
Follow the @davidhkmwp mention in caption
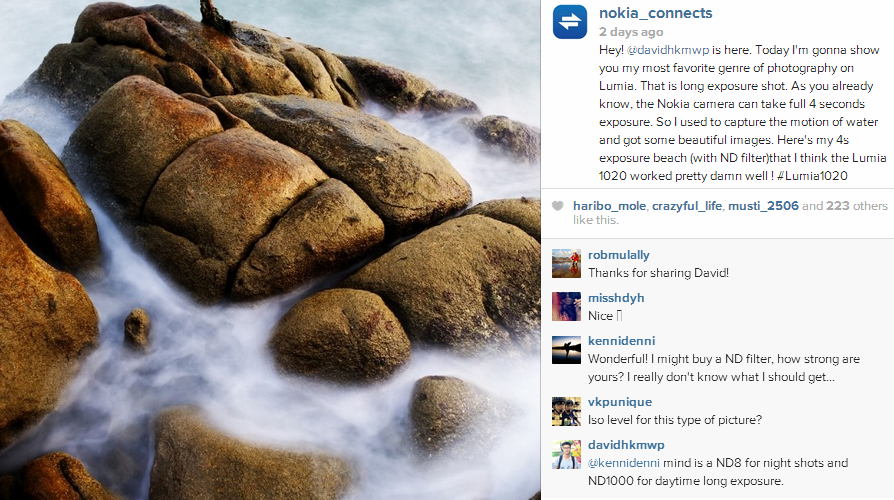point(668,50)
